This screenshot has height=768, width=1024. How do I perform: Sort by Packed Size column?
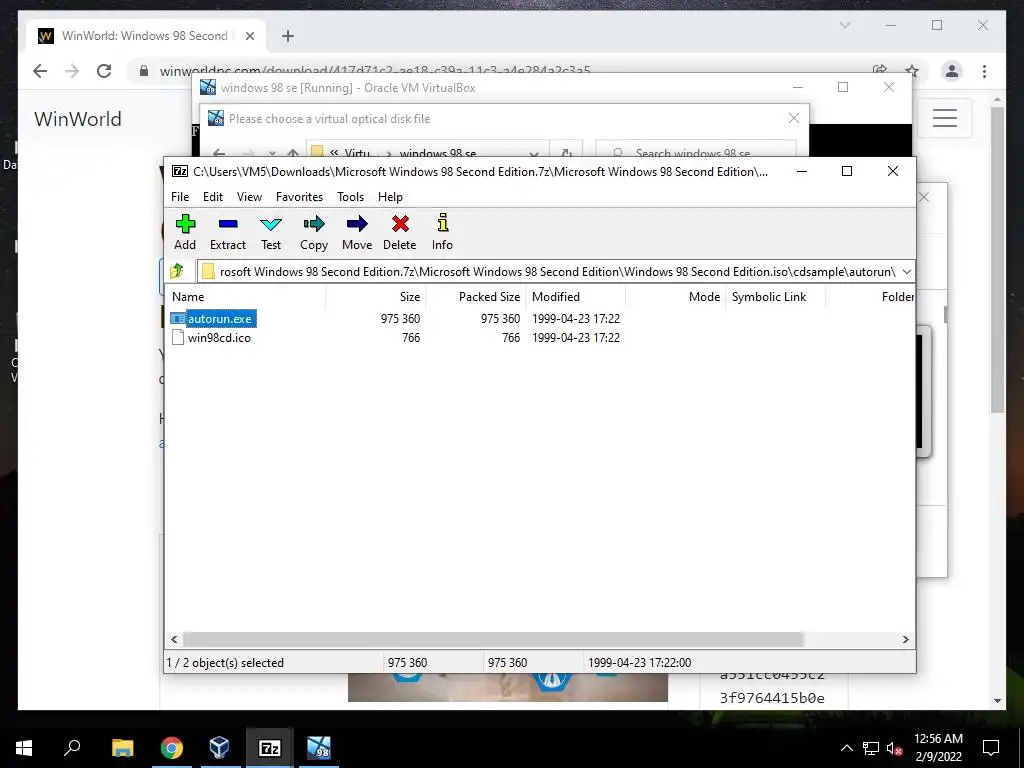(475, 296)
